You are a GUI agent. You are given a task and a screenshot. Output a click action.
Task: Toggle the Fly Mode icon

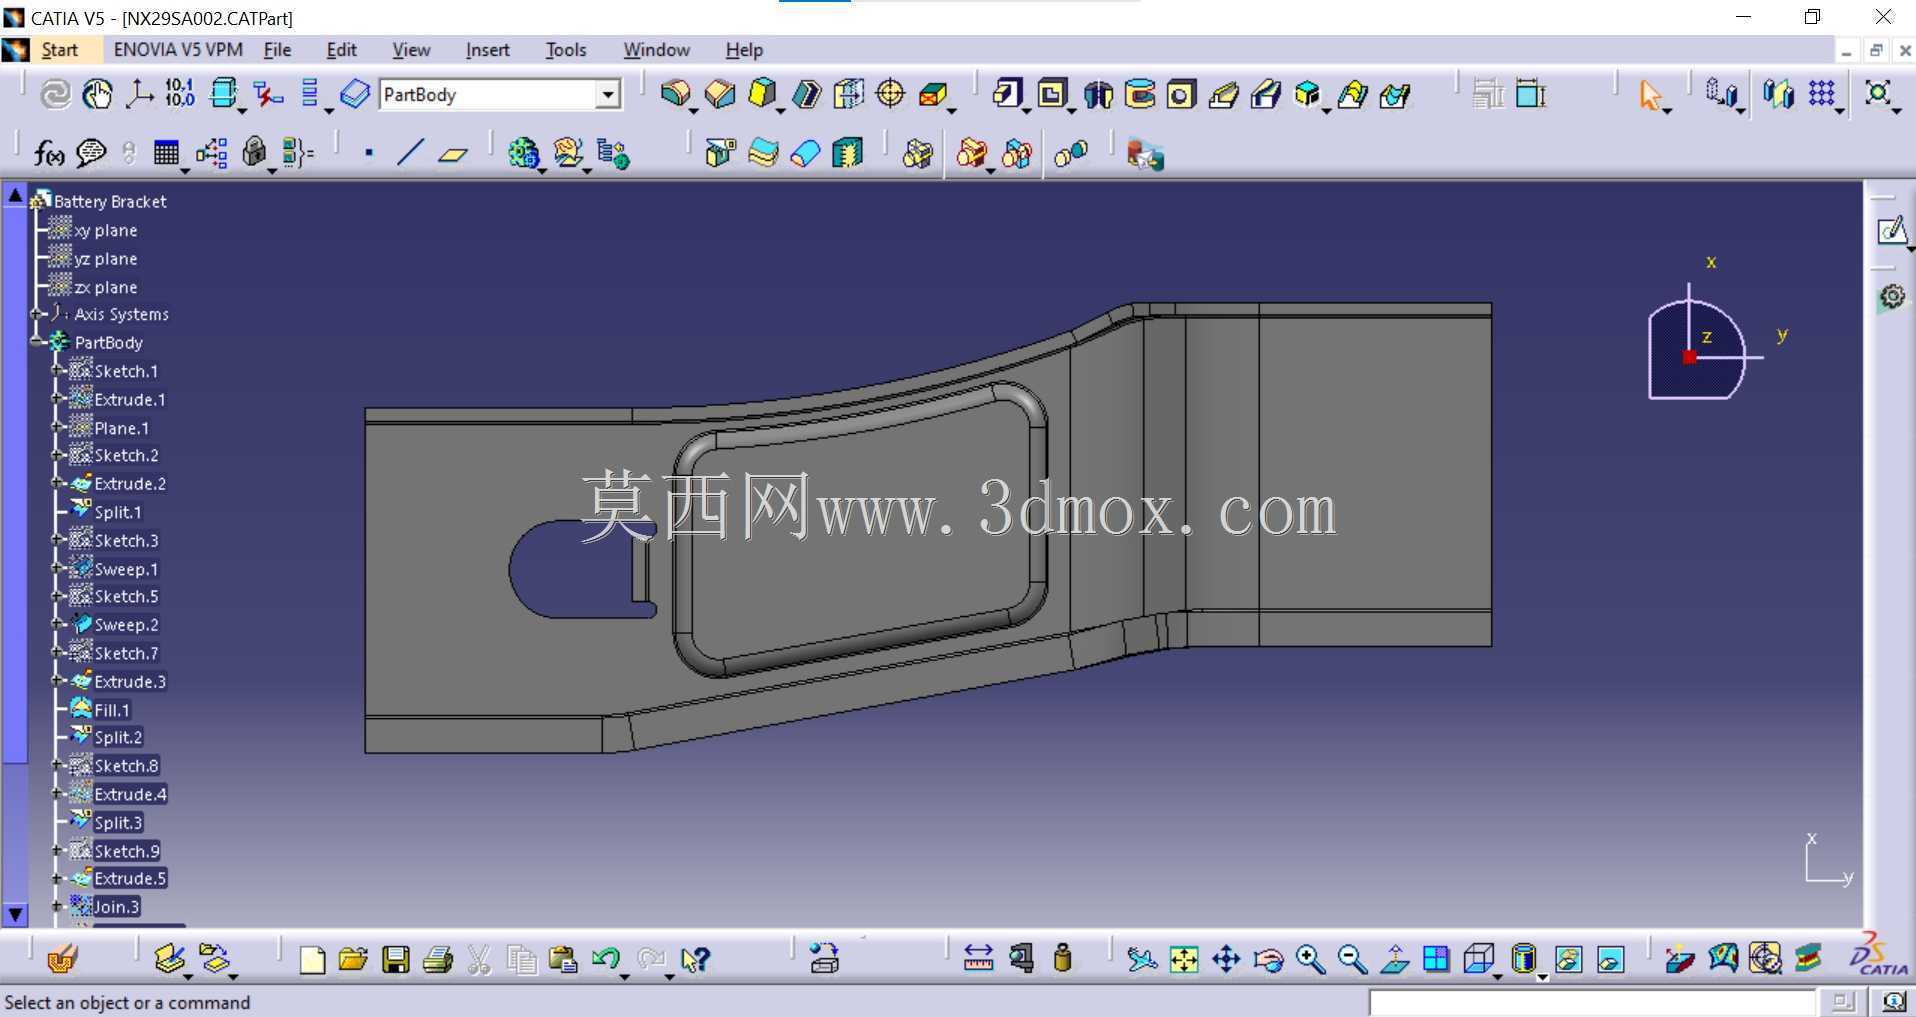(x=1141, y=959)
